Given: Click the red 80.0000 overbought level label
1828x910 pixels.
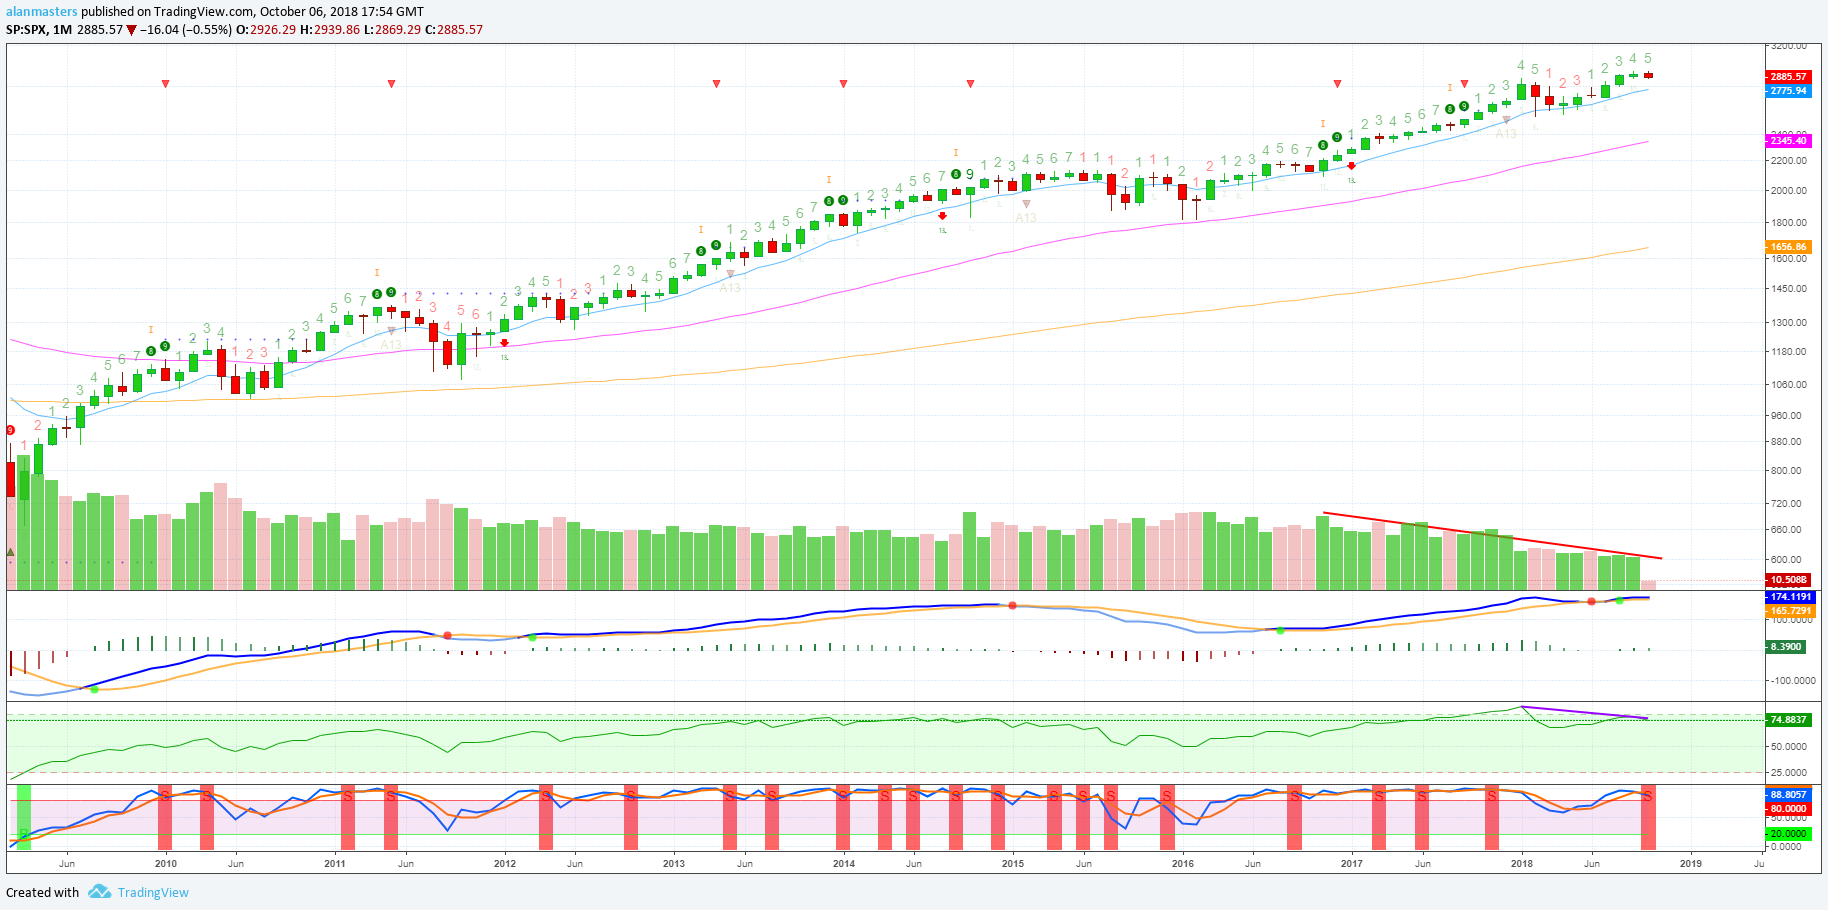Looking at the screenshot, I should coord(1788,809).
